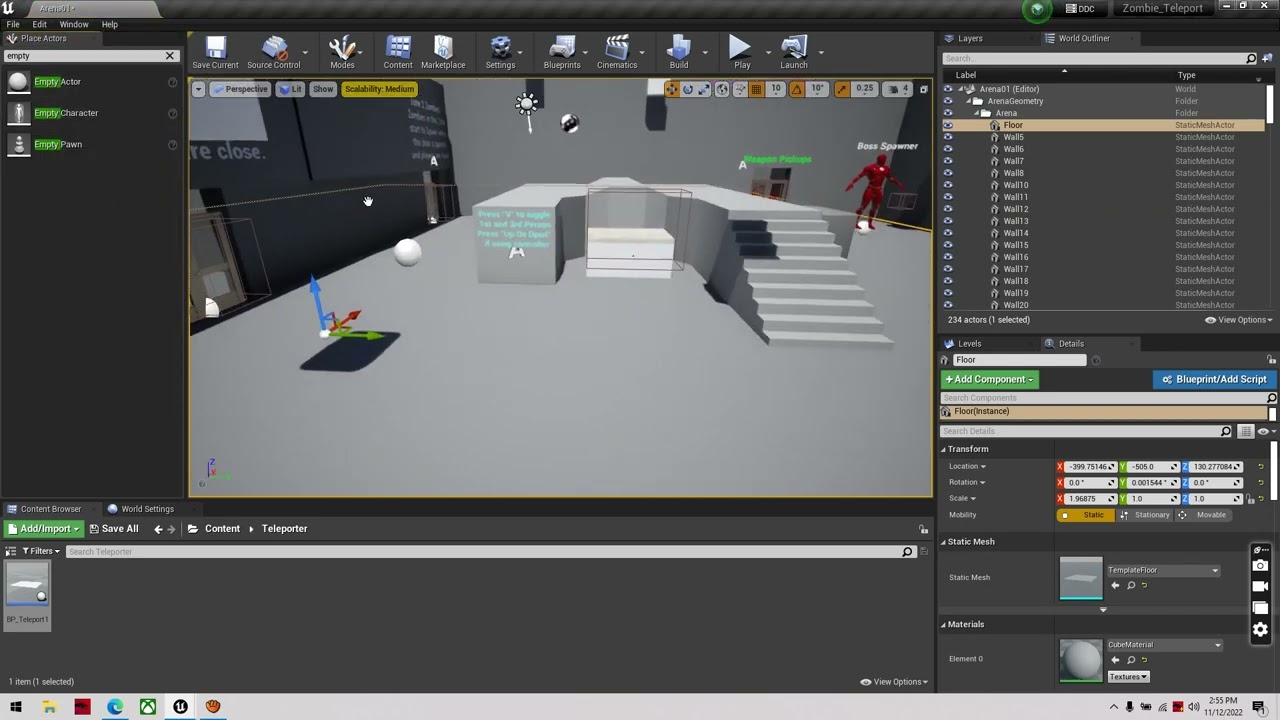Collapse the Arena folder in outliner
The width and height of the screenshot is (1280, 720).
coord(975,113)
